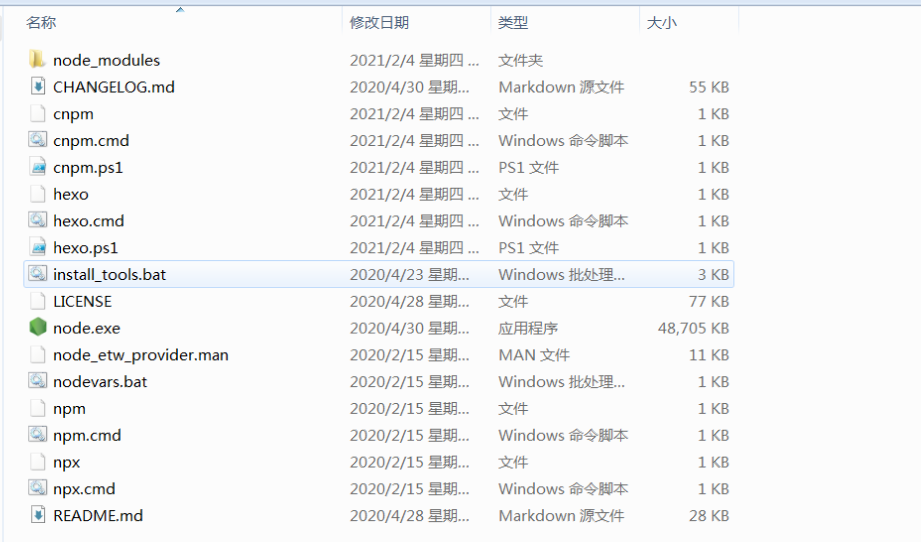Select the npx.cmd file name
Image resolution: width=921 pixels, height=542 pixels.
84,489
